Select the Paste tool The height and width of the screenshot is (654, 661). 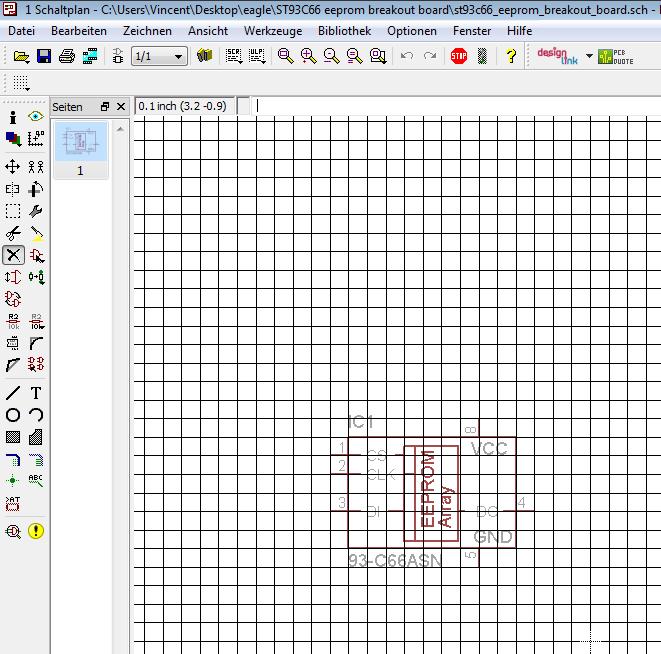click(37, 234)
